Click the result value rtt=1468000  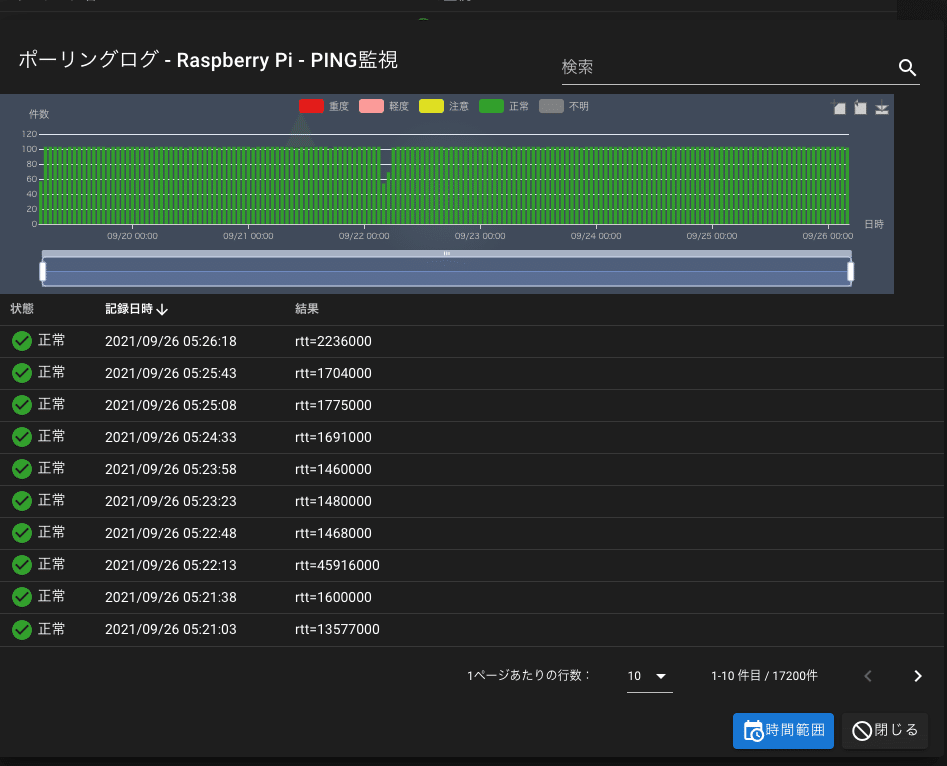pos(333,533)
